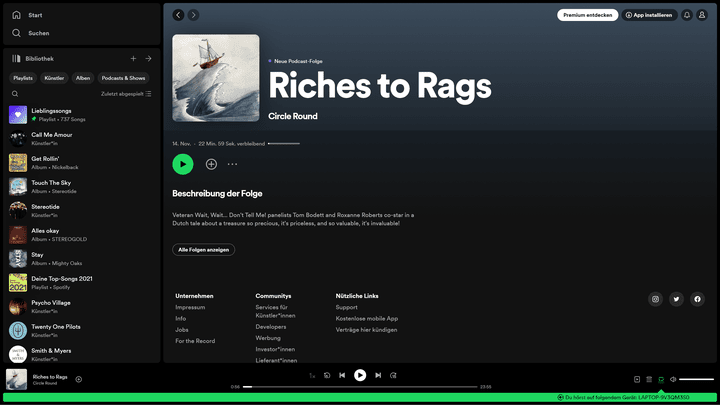The height and width of the screenshot is (405, 720).
Task: Go to previous track
Action: [x=342, y=375]
